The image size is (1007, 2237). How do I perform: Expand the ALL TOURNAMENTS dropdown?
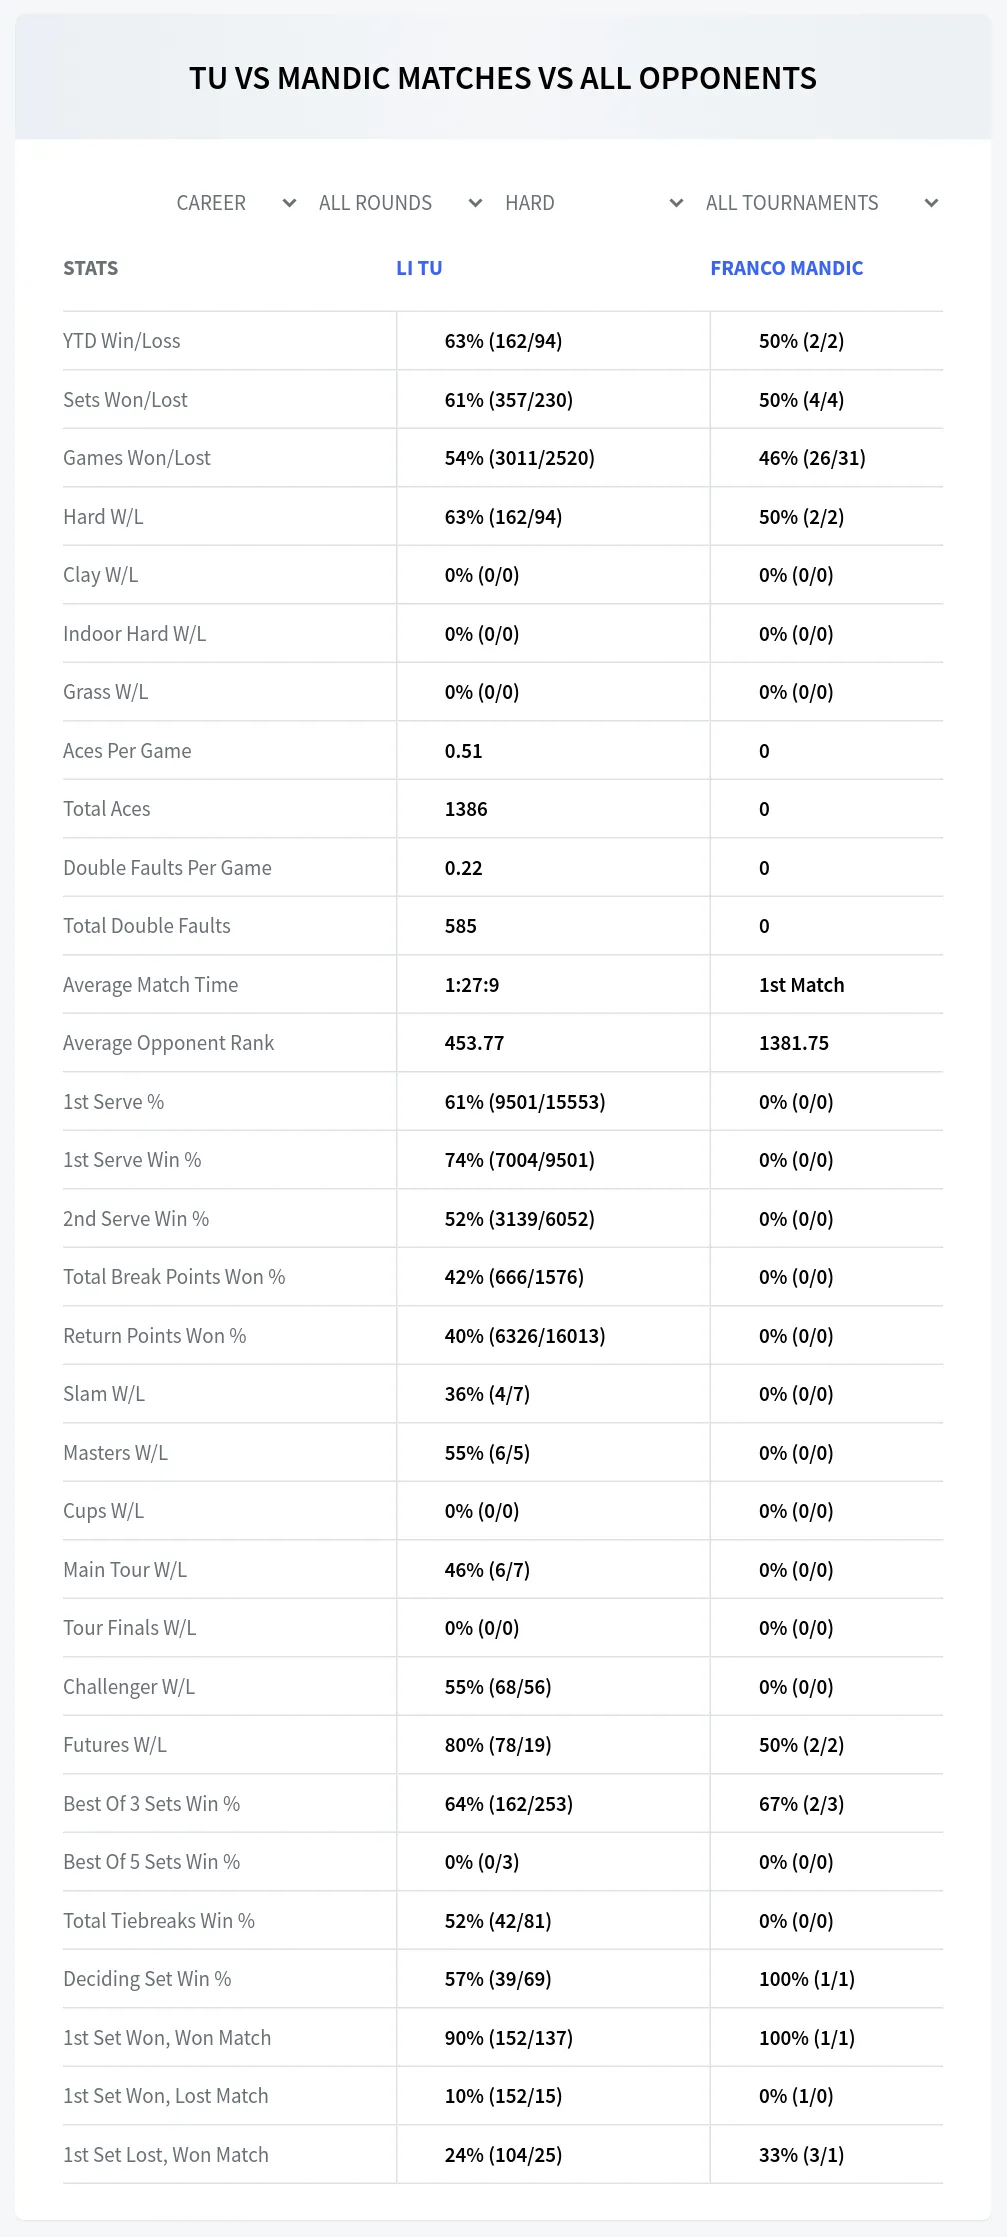[x=821, y=203]
